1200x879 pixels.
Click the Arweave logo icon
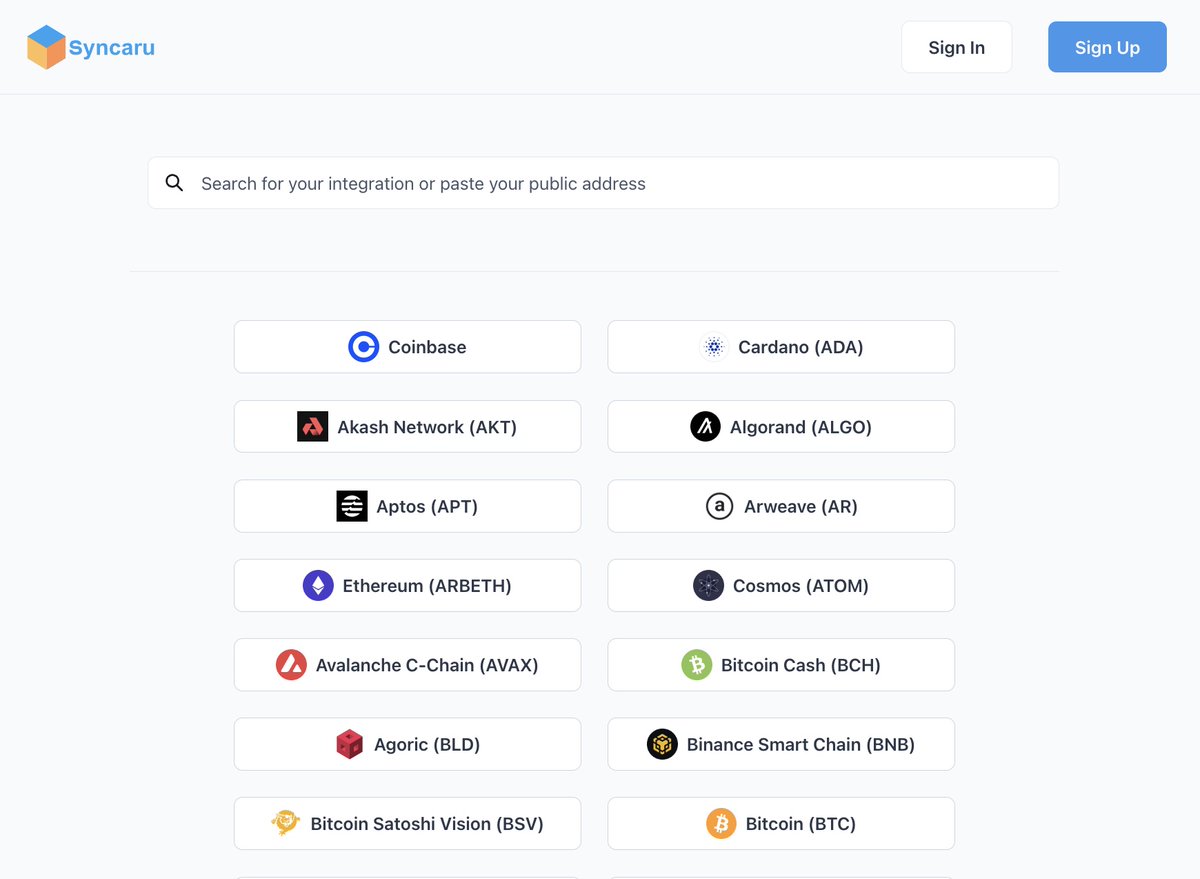(x=719, y=506)
